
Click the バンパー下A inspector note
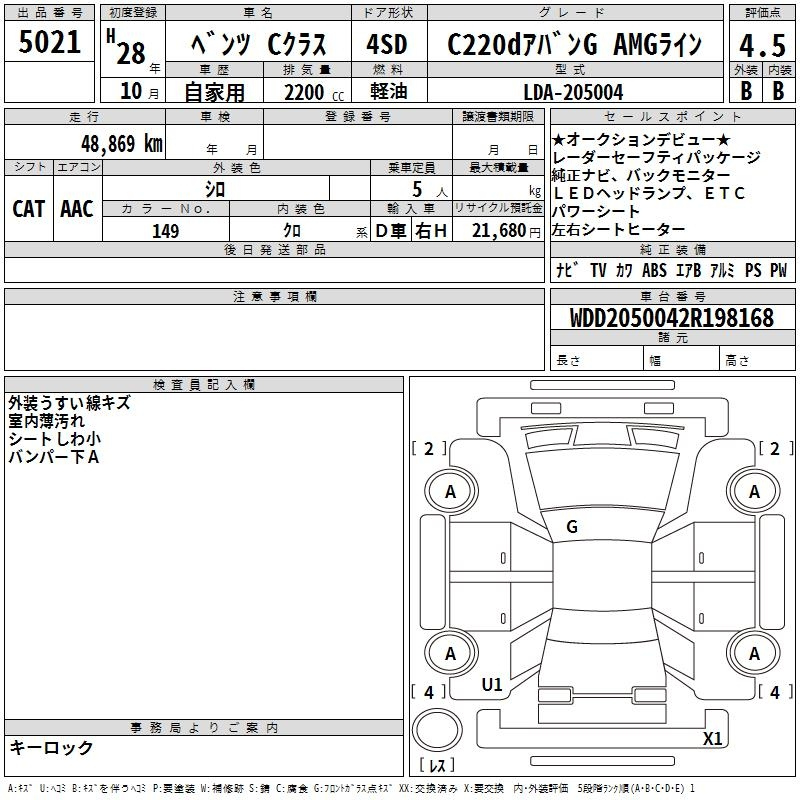point(54,457)
